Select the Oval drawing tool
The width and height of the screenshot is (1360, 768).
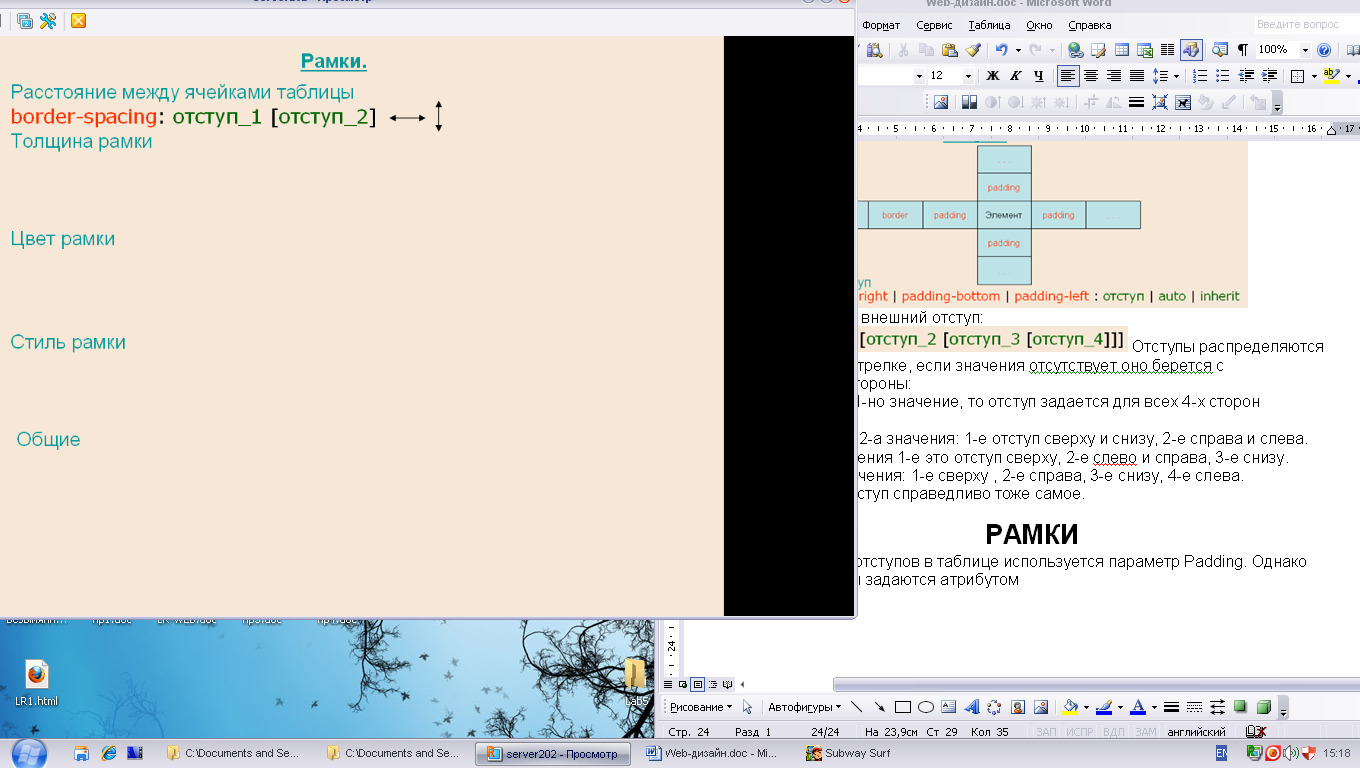(x=926, y=707)
